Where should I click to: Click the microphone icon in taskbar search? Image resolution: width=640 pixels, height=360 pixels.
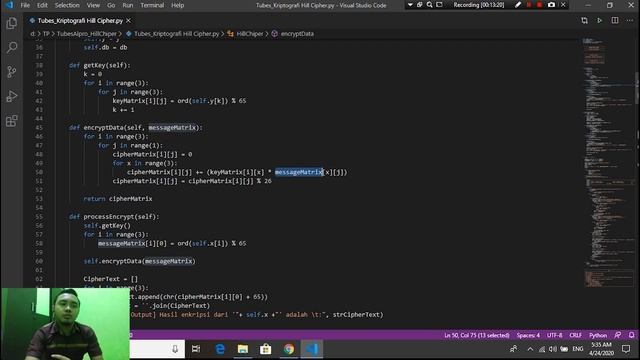[175, 349]
